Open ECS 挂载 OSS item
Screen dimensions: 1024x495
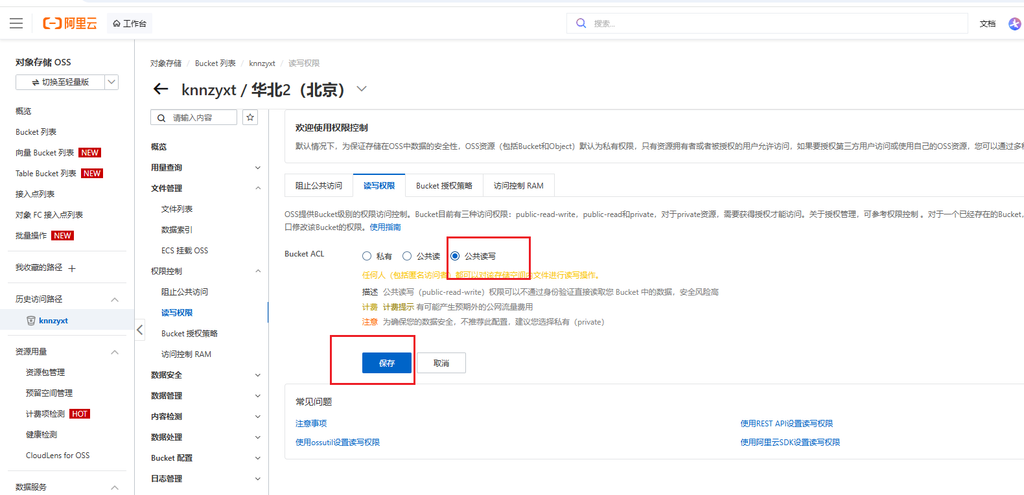point(185,250)
